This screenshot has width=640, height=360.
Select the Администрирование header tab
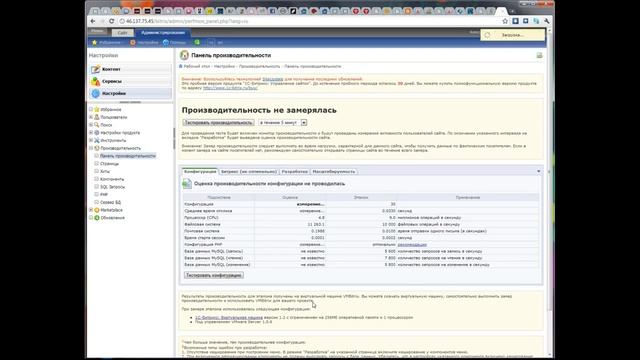coord(163,33)
